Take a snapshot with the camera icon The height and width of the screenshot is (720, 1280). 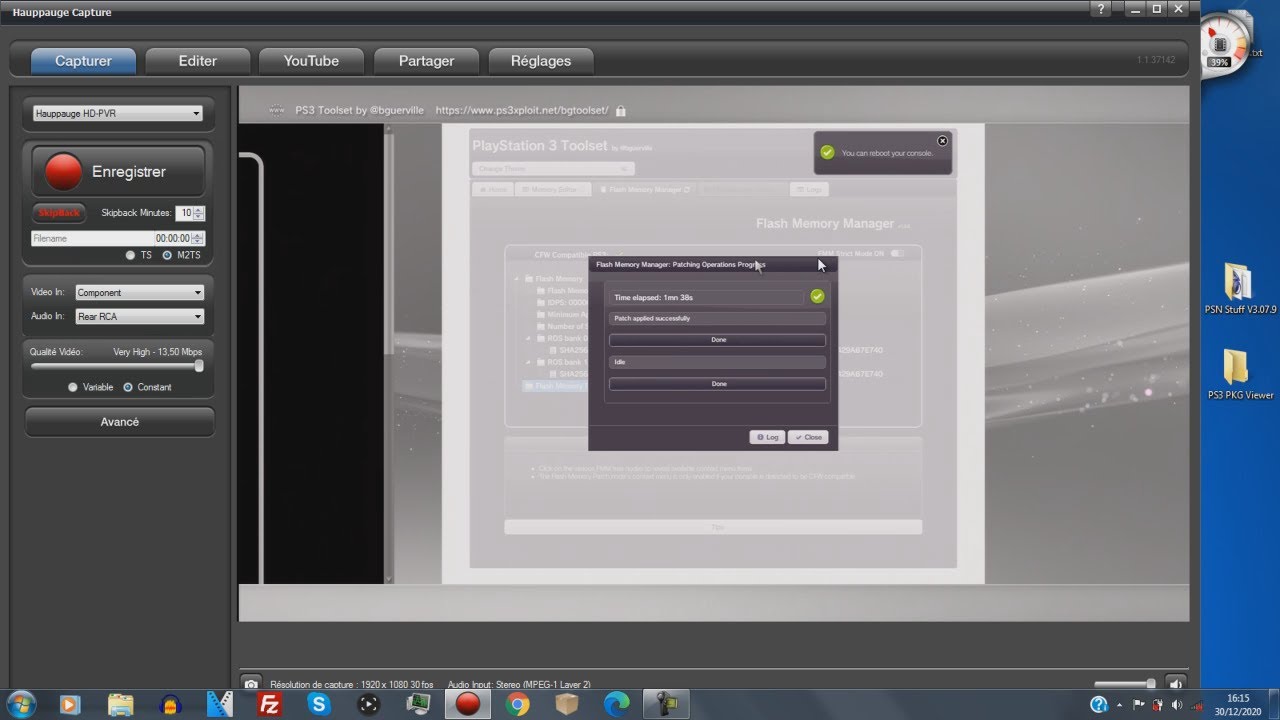252,683
